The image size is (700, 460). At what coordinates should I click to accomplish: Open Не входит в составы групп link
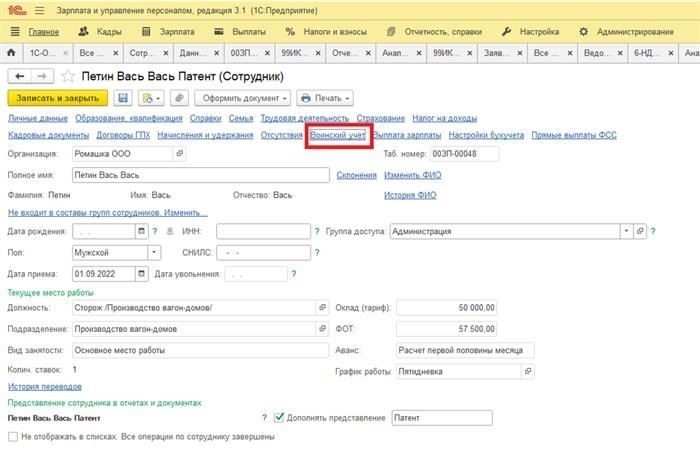(108, 212)
